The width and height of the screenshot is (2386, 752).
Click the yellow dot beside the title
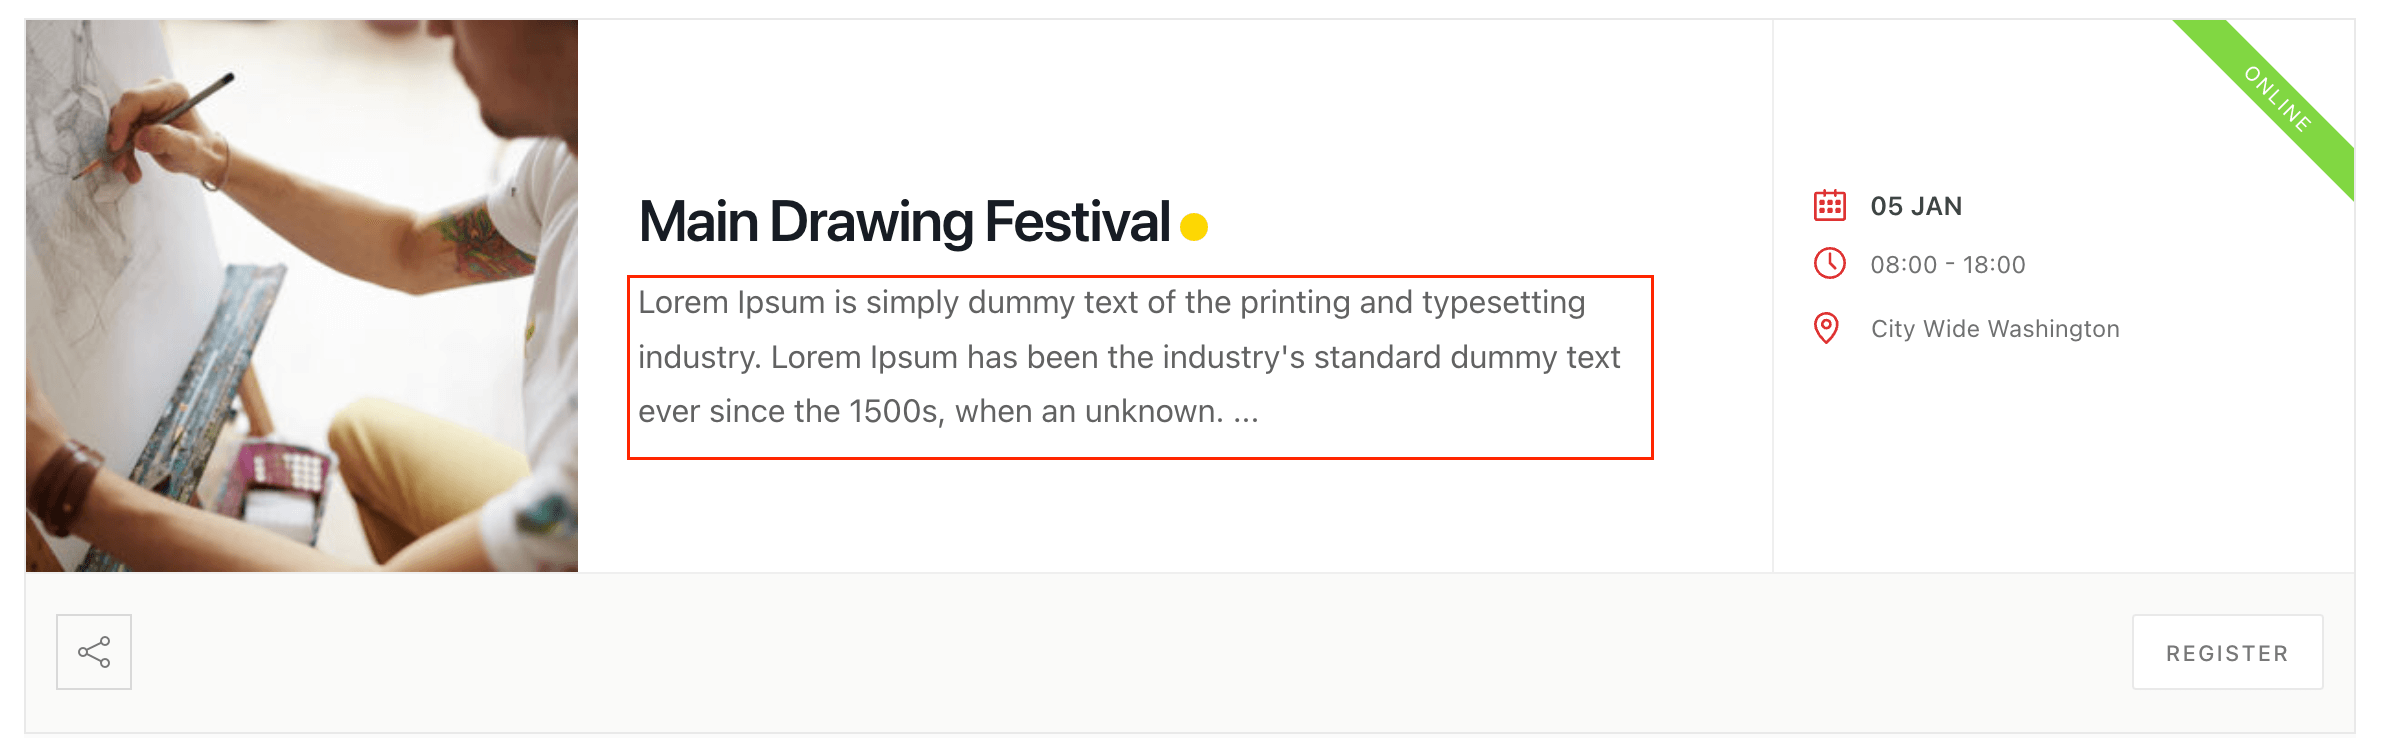point(1193,227)
